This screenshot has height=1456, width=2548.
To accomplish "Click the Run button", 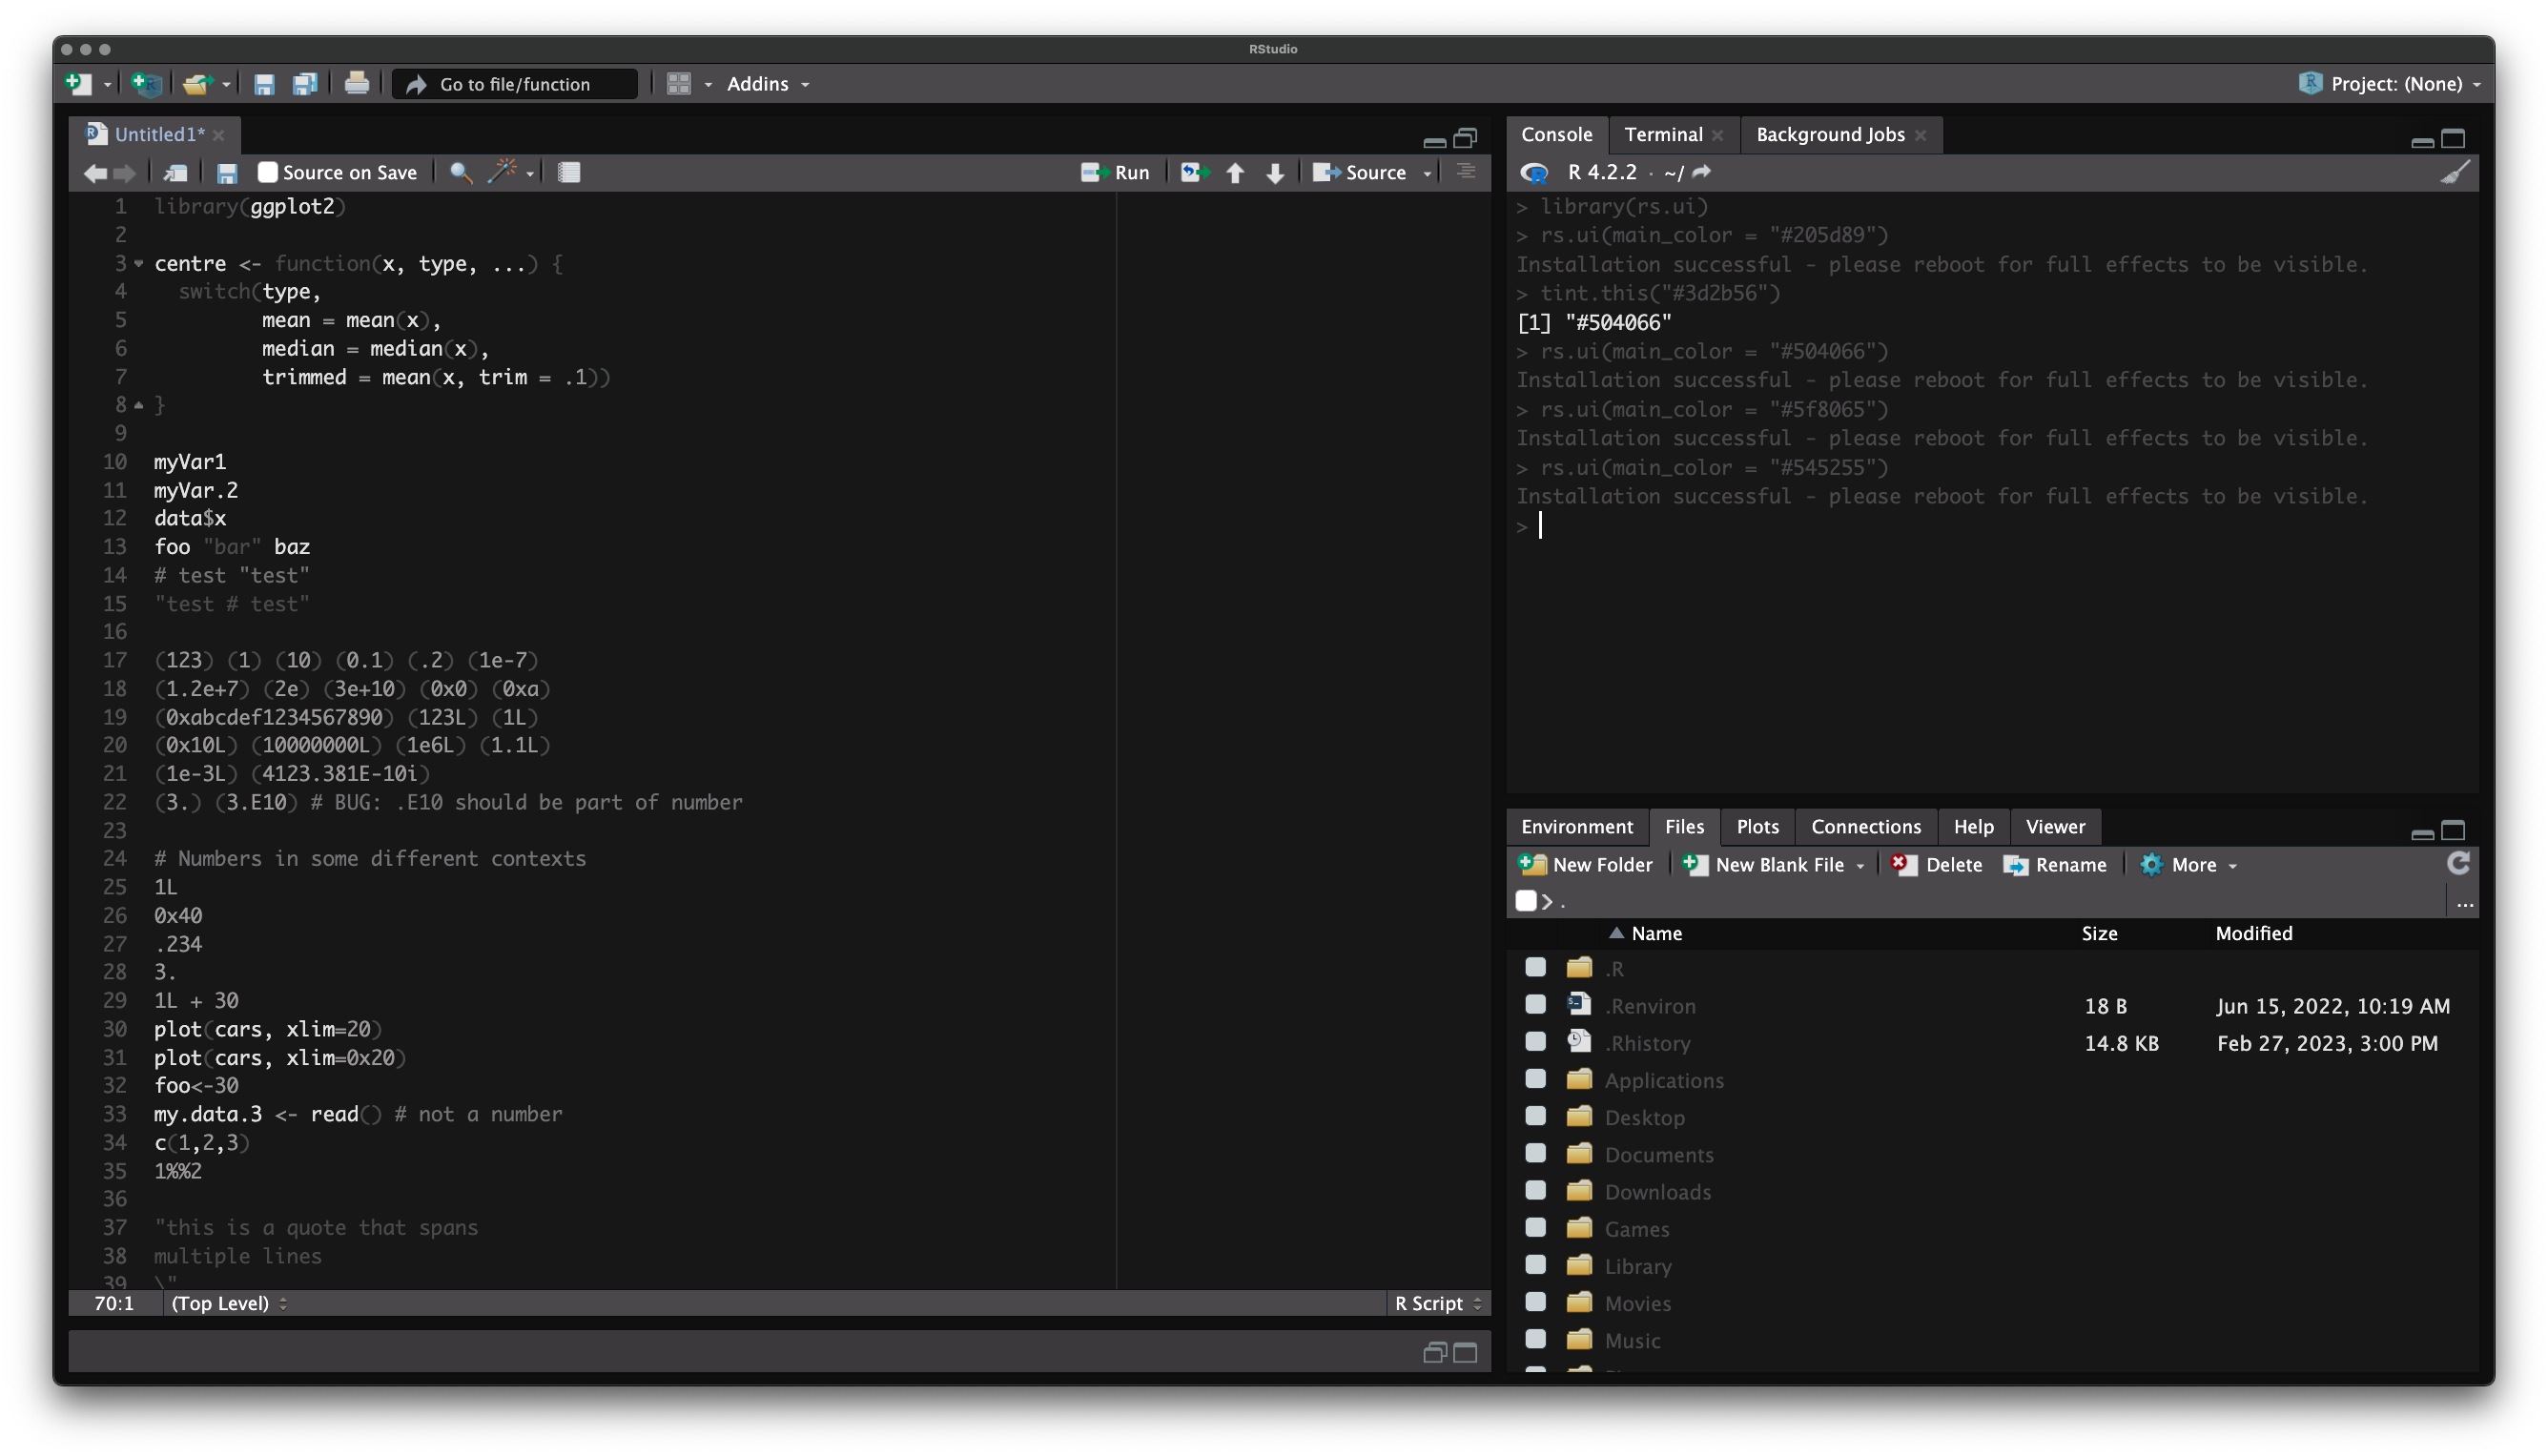I will (x=1115, y=173).
